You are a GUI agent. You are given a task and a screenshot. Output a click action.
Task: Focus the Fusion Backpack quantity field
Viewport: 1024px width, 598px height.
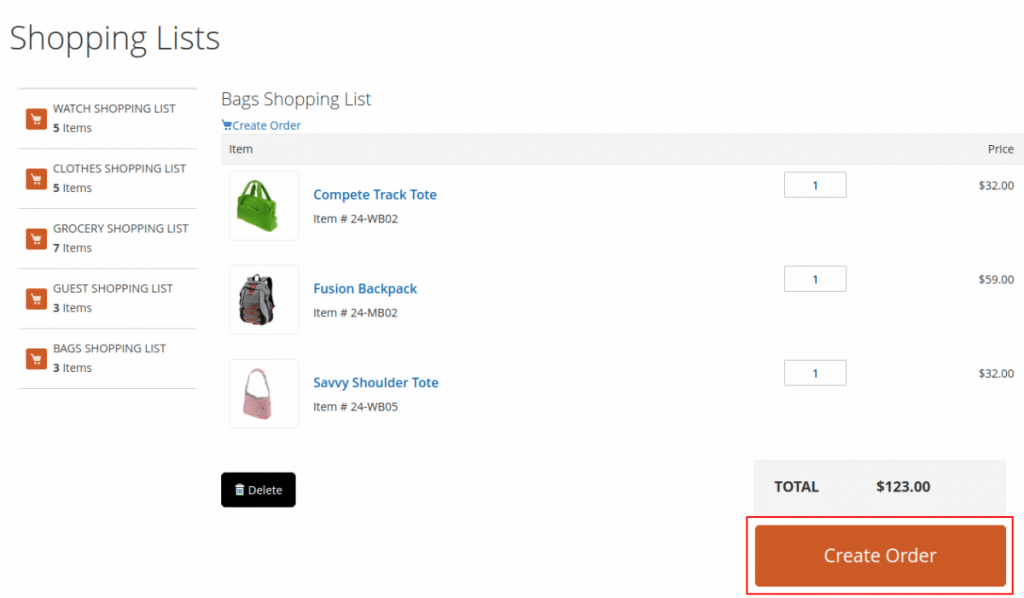(815, 279)
